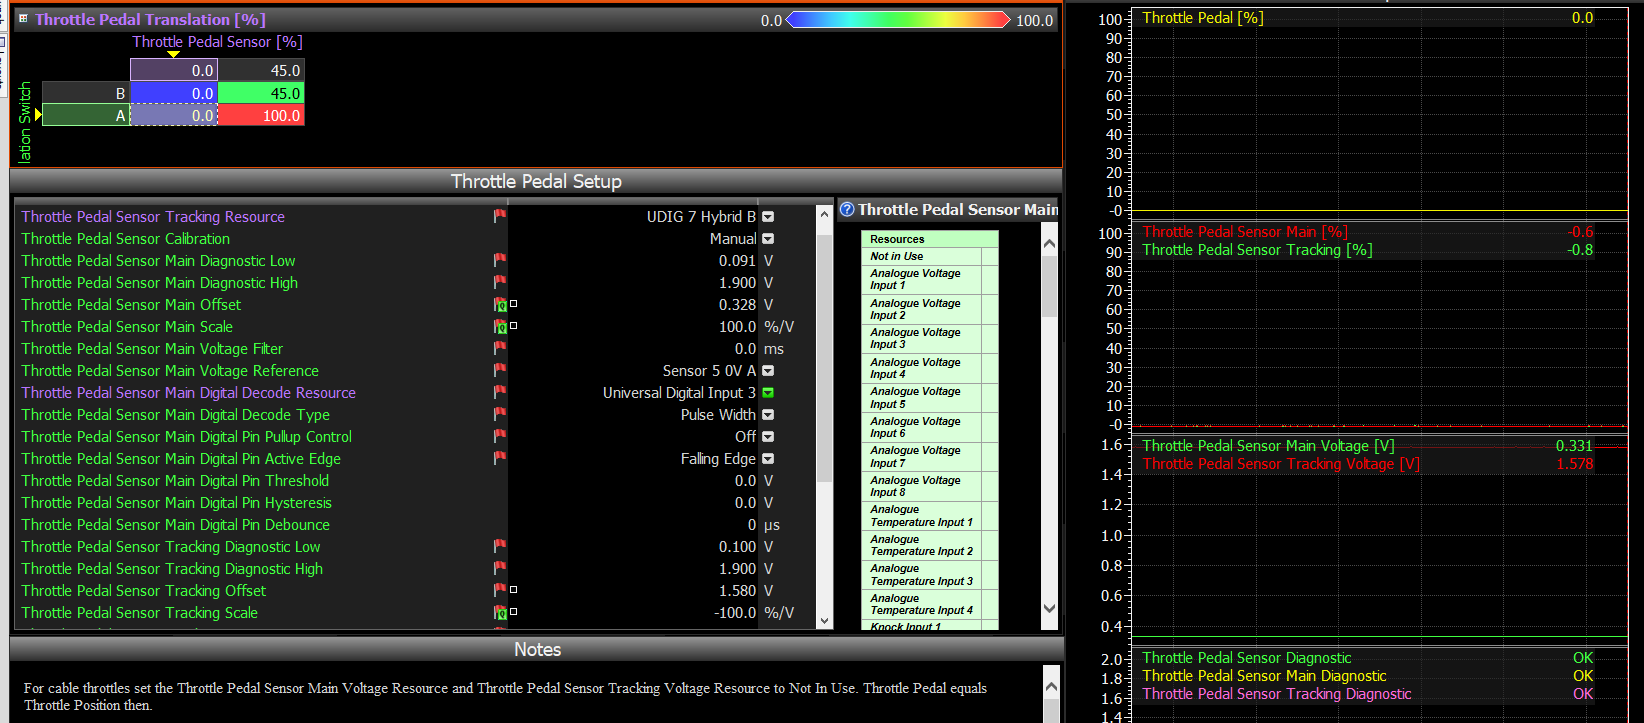Click the red flag on Main Diagnostic High row
The width and height of the screenshot is (1644, 723).
pyautogui.click(x=500, y=282)
